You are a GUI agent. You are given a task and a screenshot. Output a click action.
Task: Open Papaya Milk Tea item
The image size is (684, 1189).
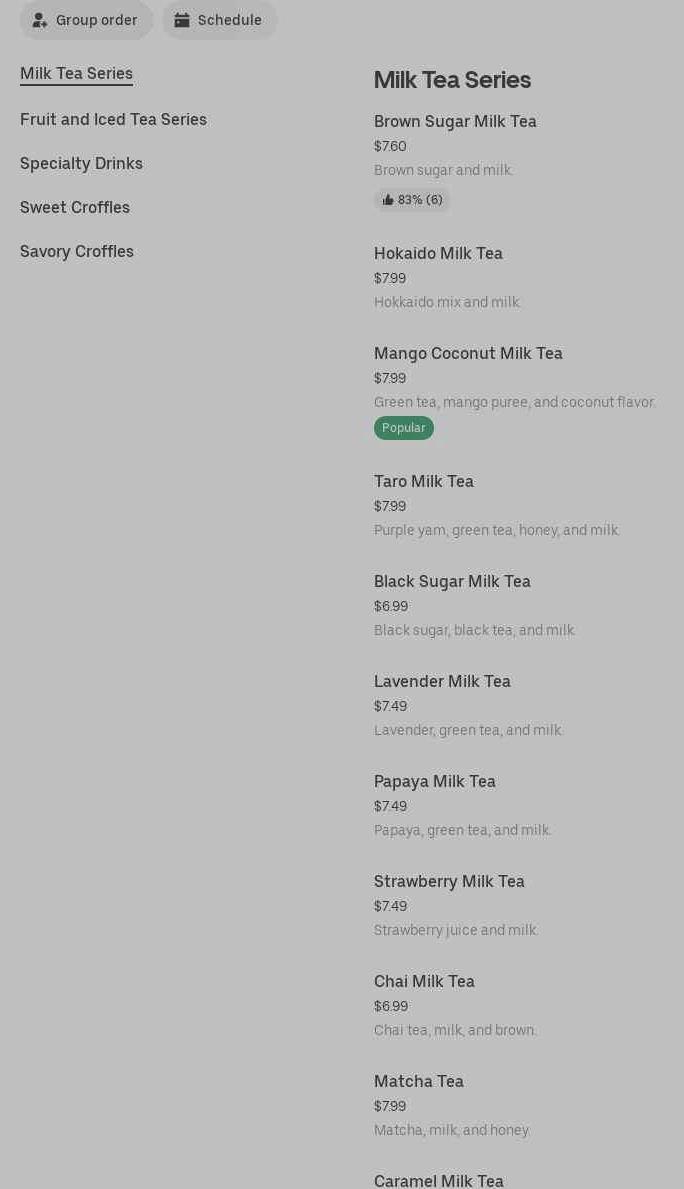pos(435,781)
